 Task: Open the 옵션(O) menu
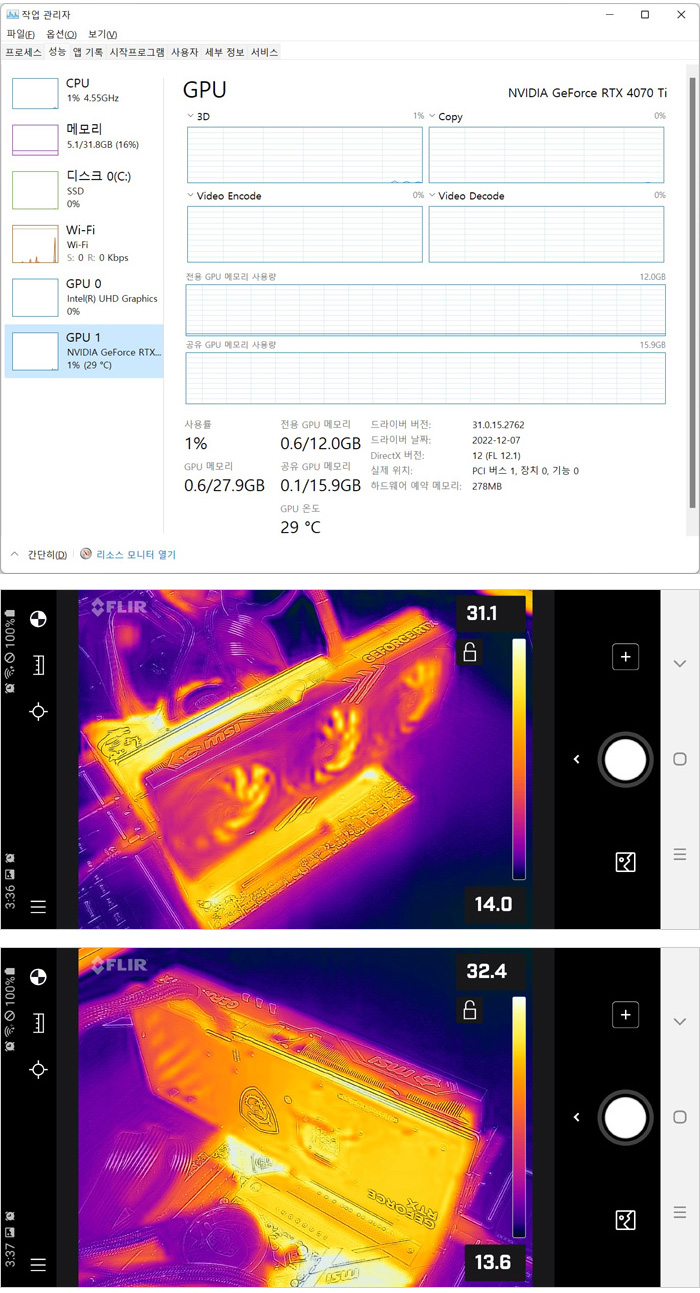click(61, 34)
